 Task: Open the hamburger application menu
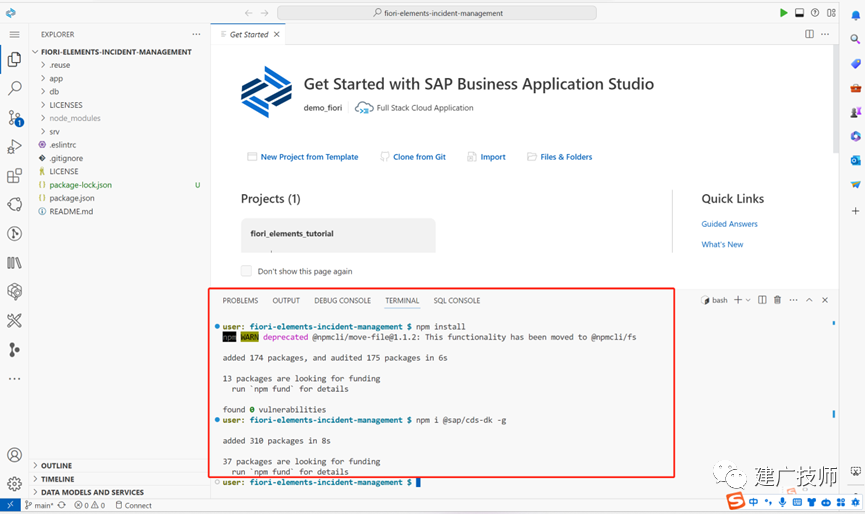click(14, 34)
